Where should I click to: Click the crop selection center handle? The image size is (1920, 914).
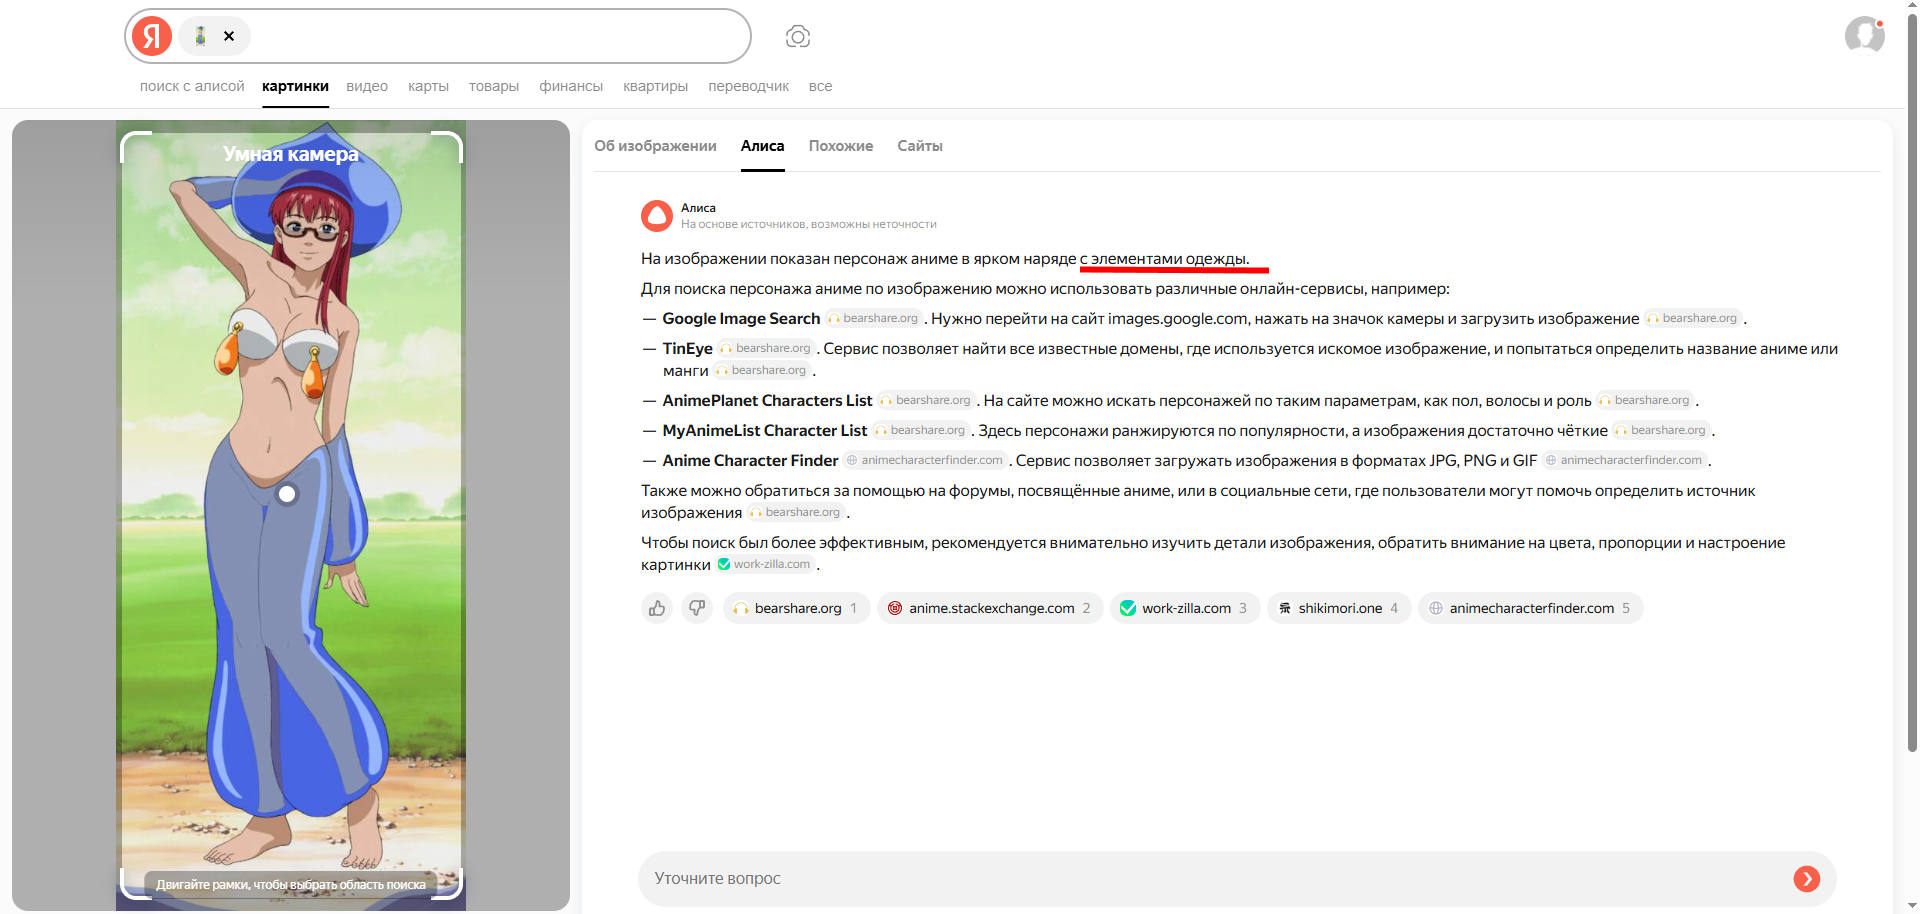tap(287, 494)
